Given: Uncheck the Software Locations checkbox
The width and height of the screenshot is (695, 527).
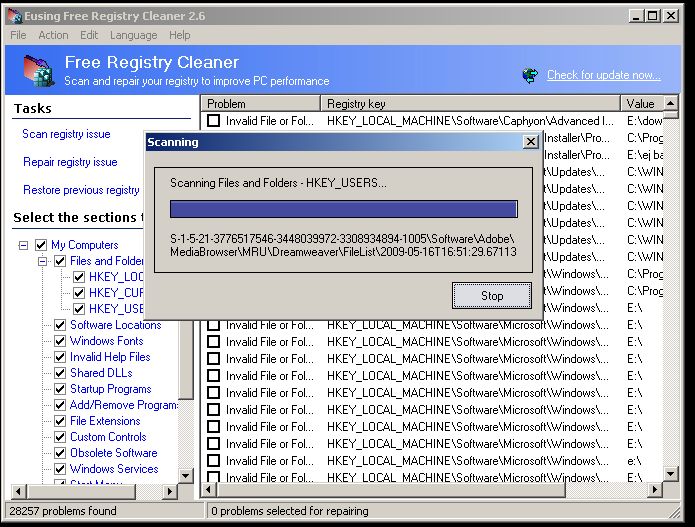Looking at the screenshot, I should tap(60, 325).
